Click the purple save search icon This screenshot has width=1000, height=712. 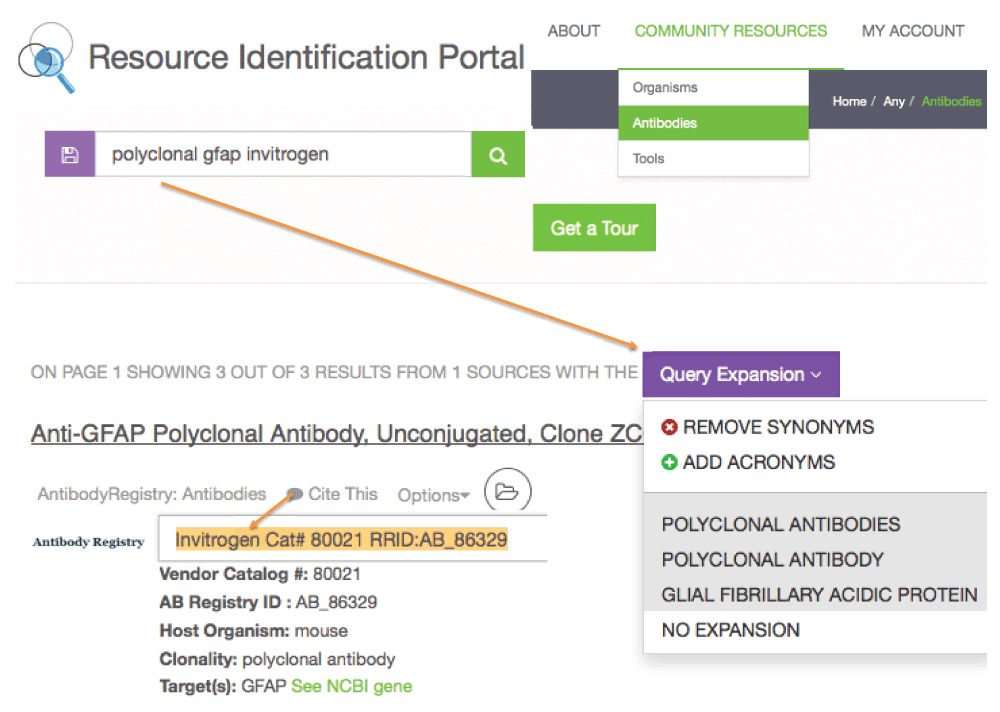[x=70, y=154]
